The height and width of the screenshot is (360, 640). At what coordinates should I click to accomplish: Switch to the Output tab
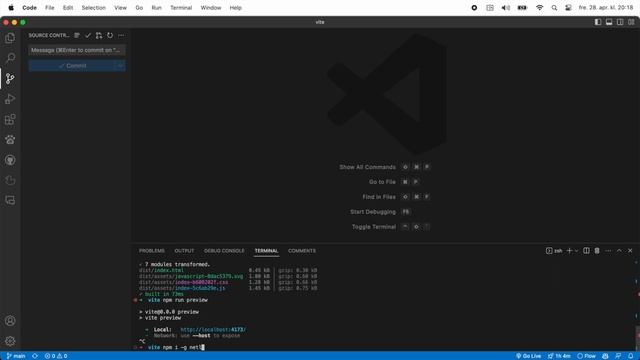[x=184, y=251]
